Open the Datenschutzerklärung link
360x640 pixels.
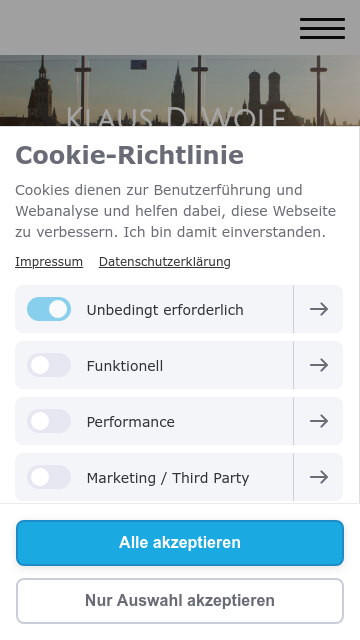[x=164, y=262]
